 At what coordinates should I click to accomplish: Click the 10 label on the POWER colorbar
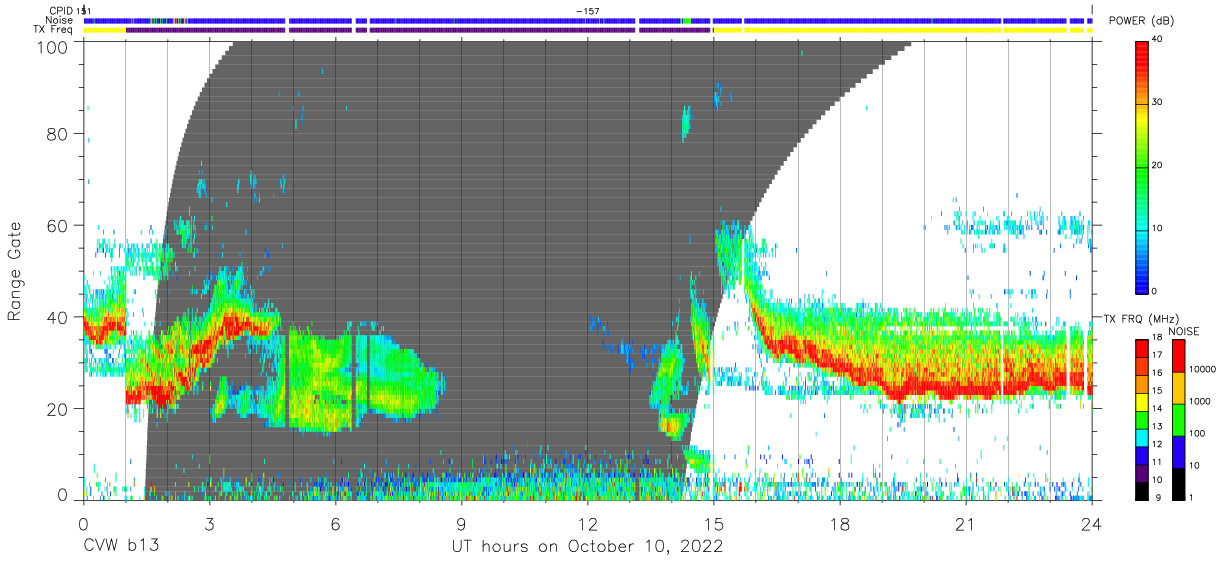click(x=1157, y=228)
